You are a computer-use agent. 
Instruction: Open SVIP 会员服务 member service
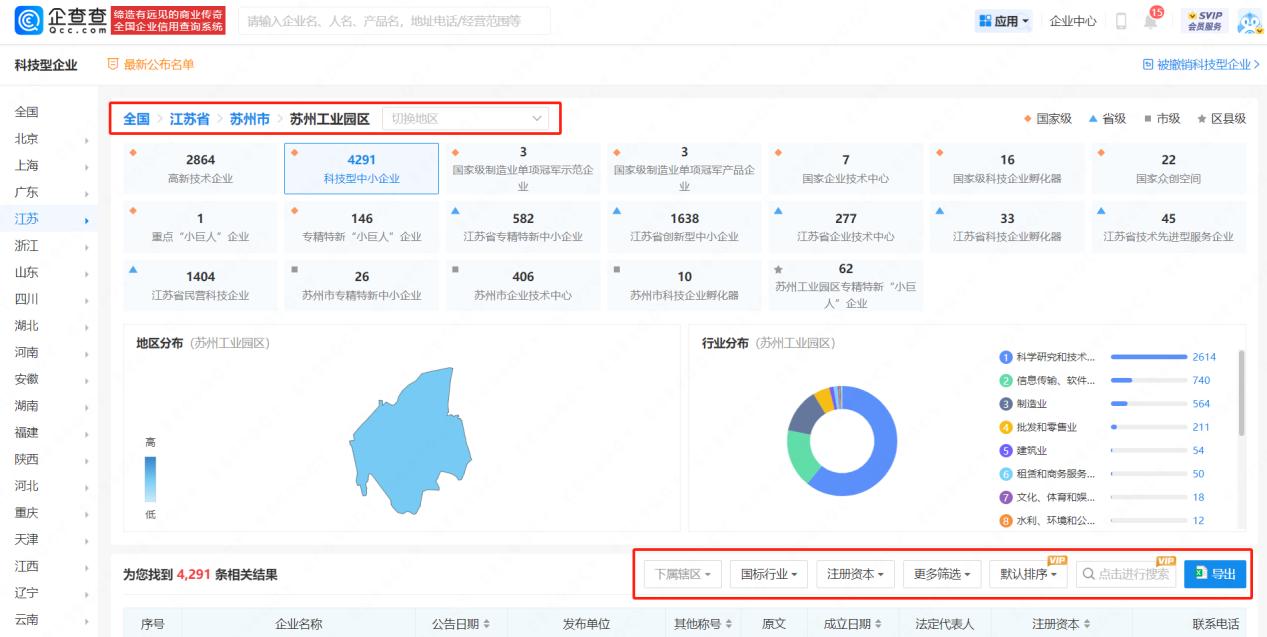(x=1205, y=20)
